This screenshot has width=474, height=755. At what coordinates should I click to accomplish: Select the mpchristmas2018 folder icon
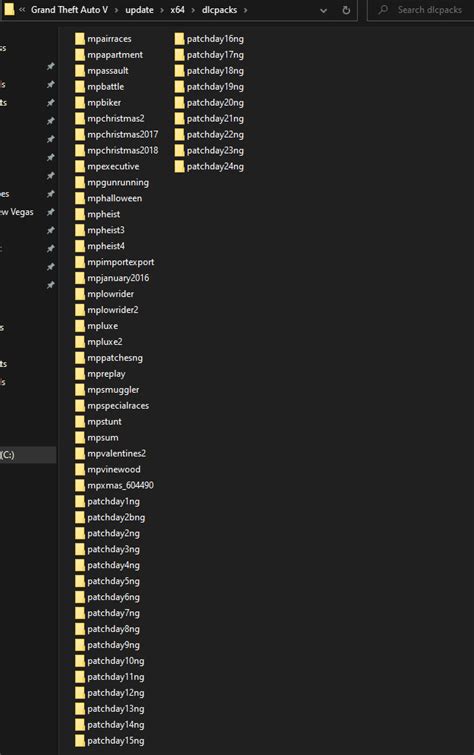click(x=80, y=150)
